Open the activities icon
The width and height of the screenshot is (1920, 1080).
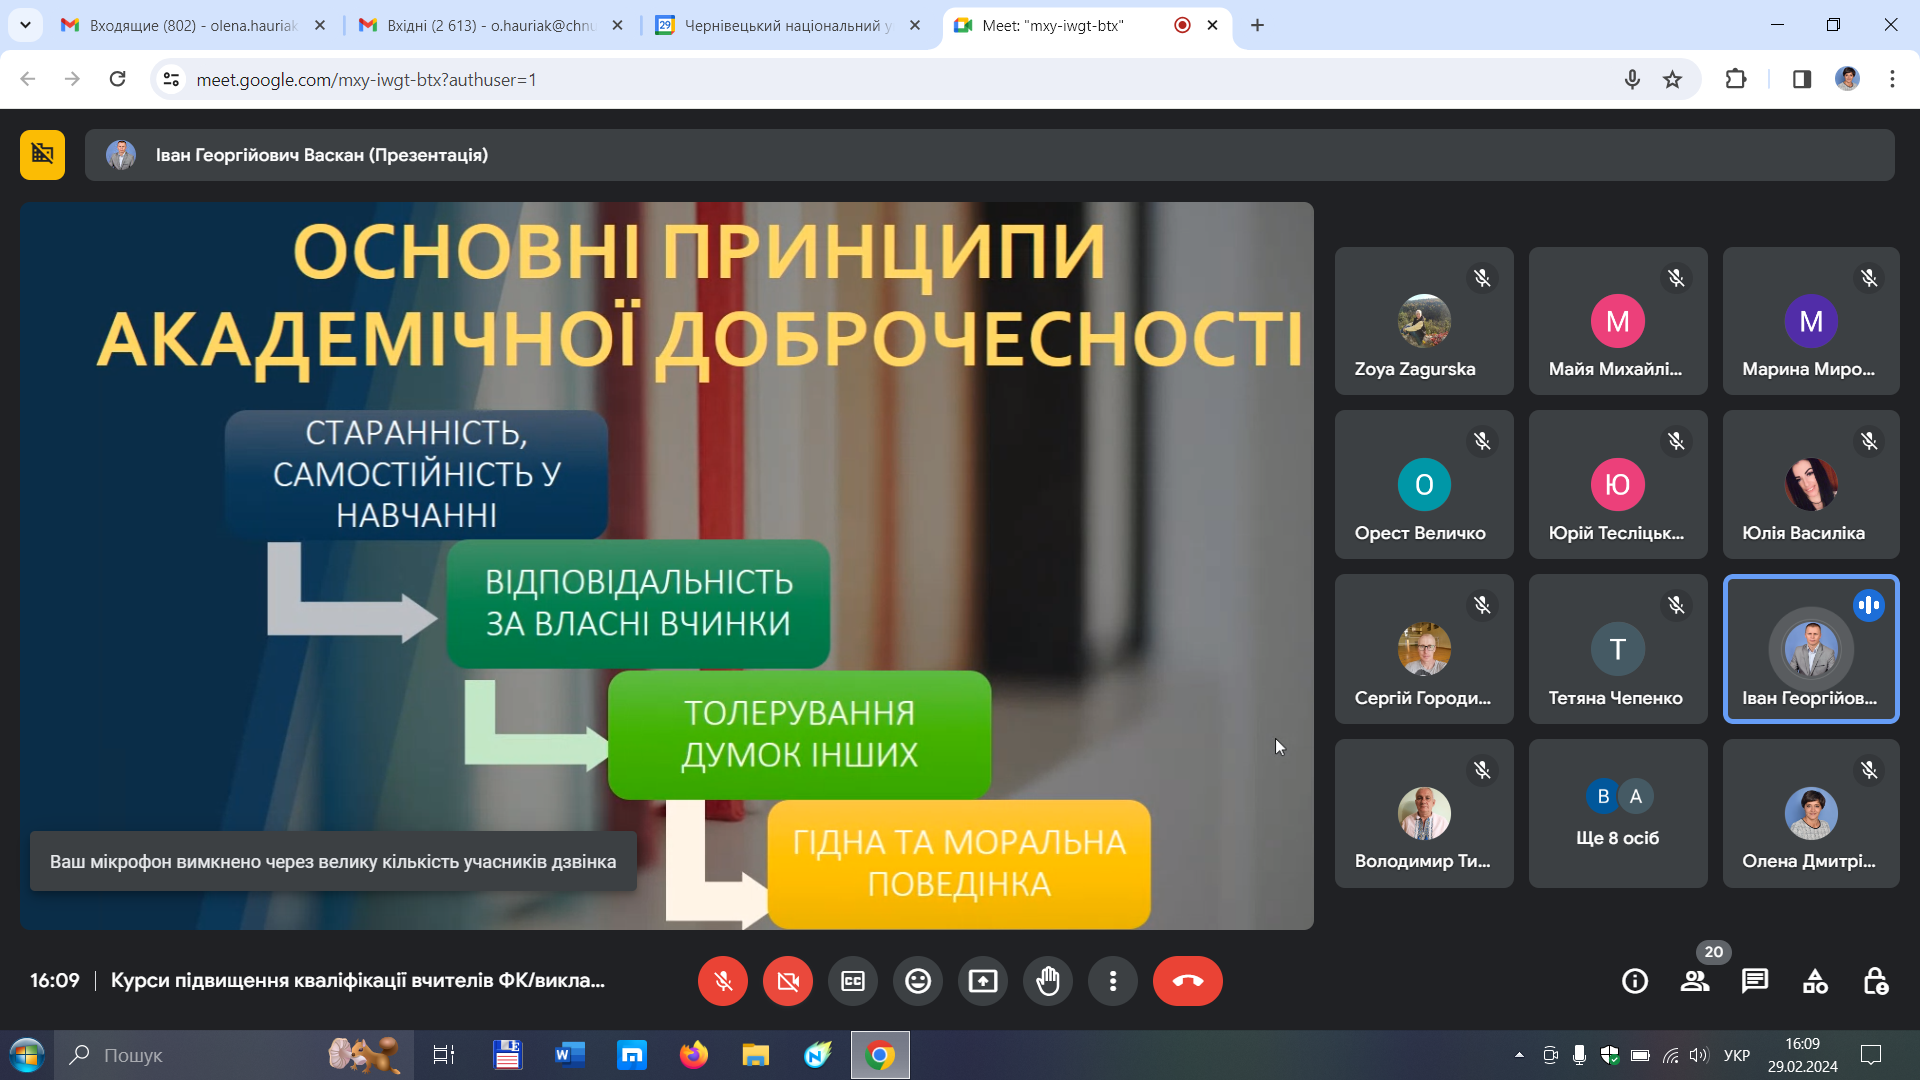pyautogui.click(x=1815, y=981)
